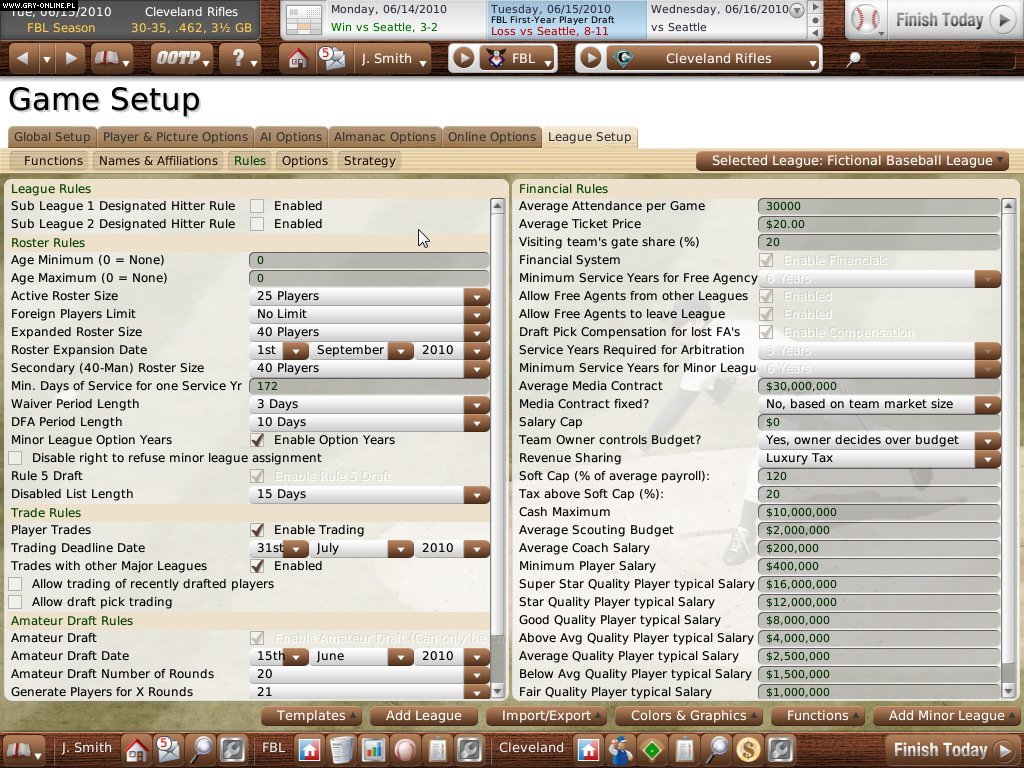This screenshot has height=768, width=1024.
Task: Open the search magnifier in the top toolbar
Action: coord(853,59)
